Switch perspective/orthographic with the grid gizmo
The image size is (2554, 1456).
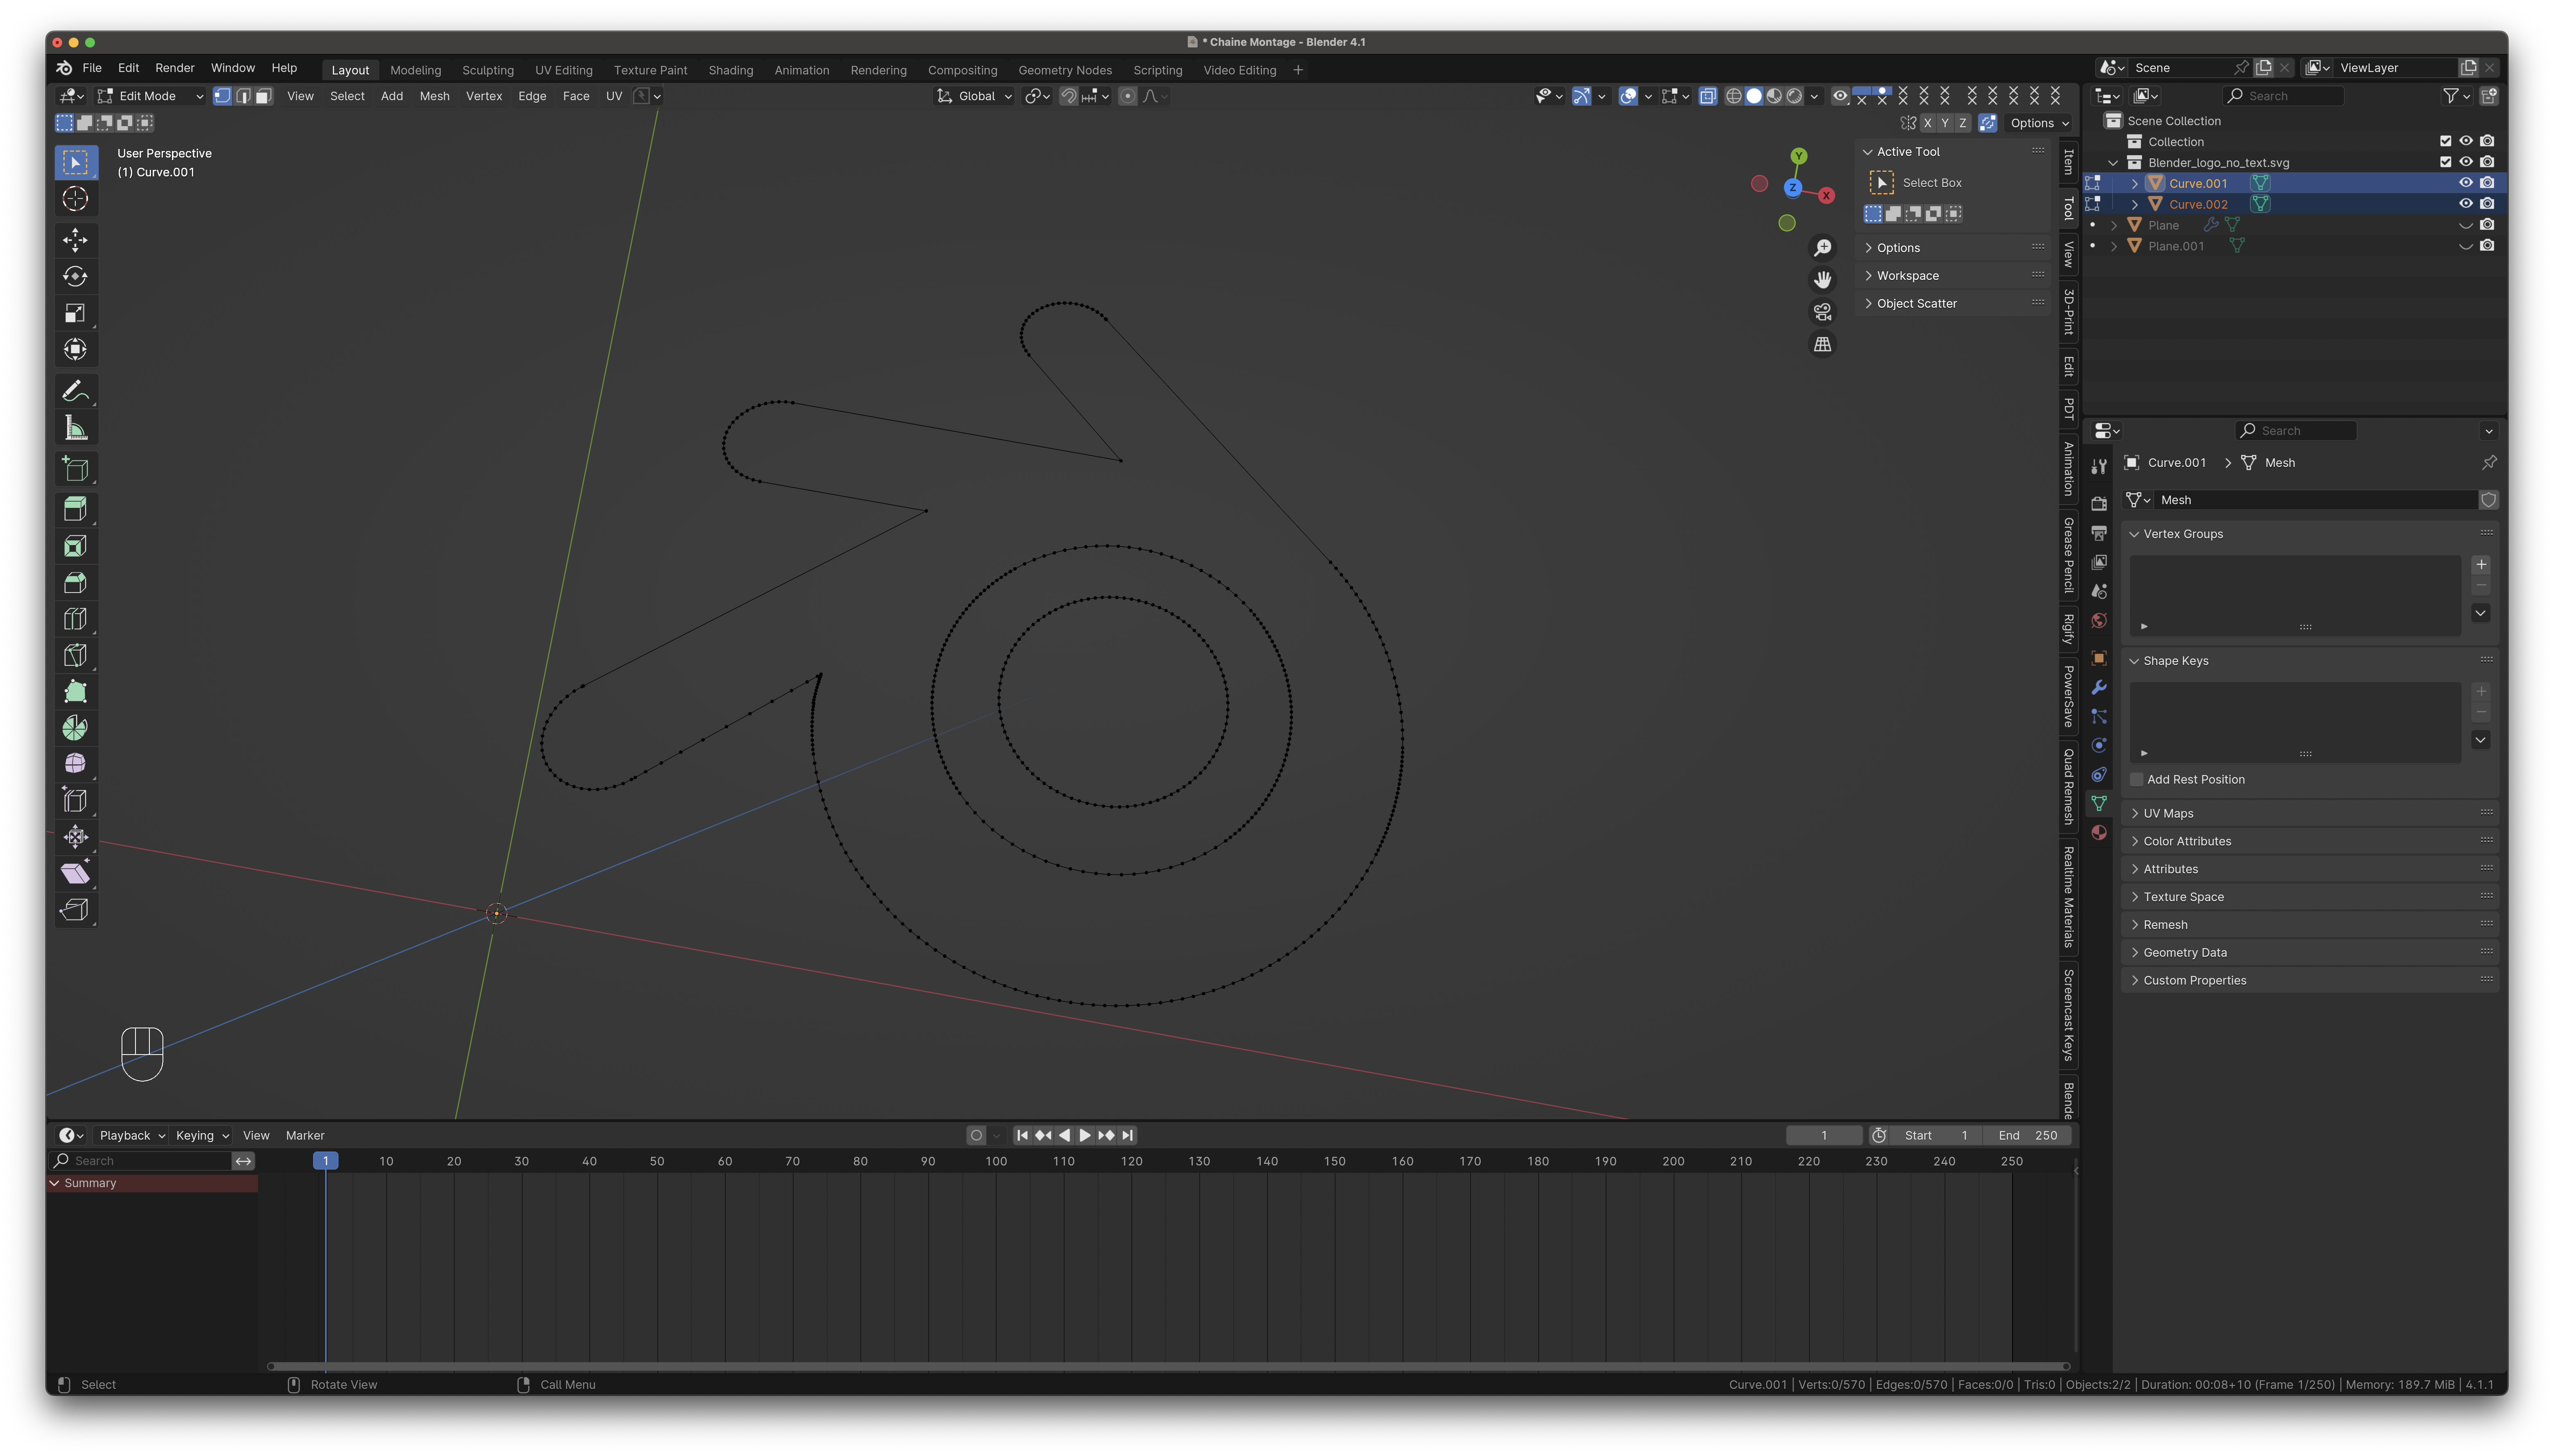click(x=1823, y=344)
